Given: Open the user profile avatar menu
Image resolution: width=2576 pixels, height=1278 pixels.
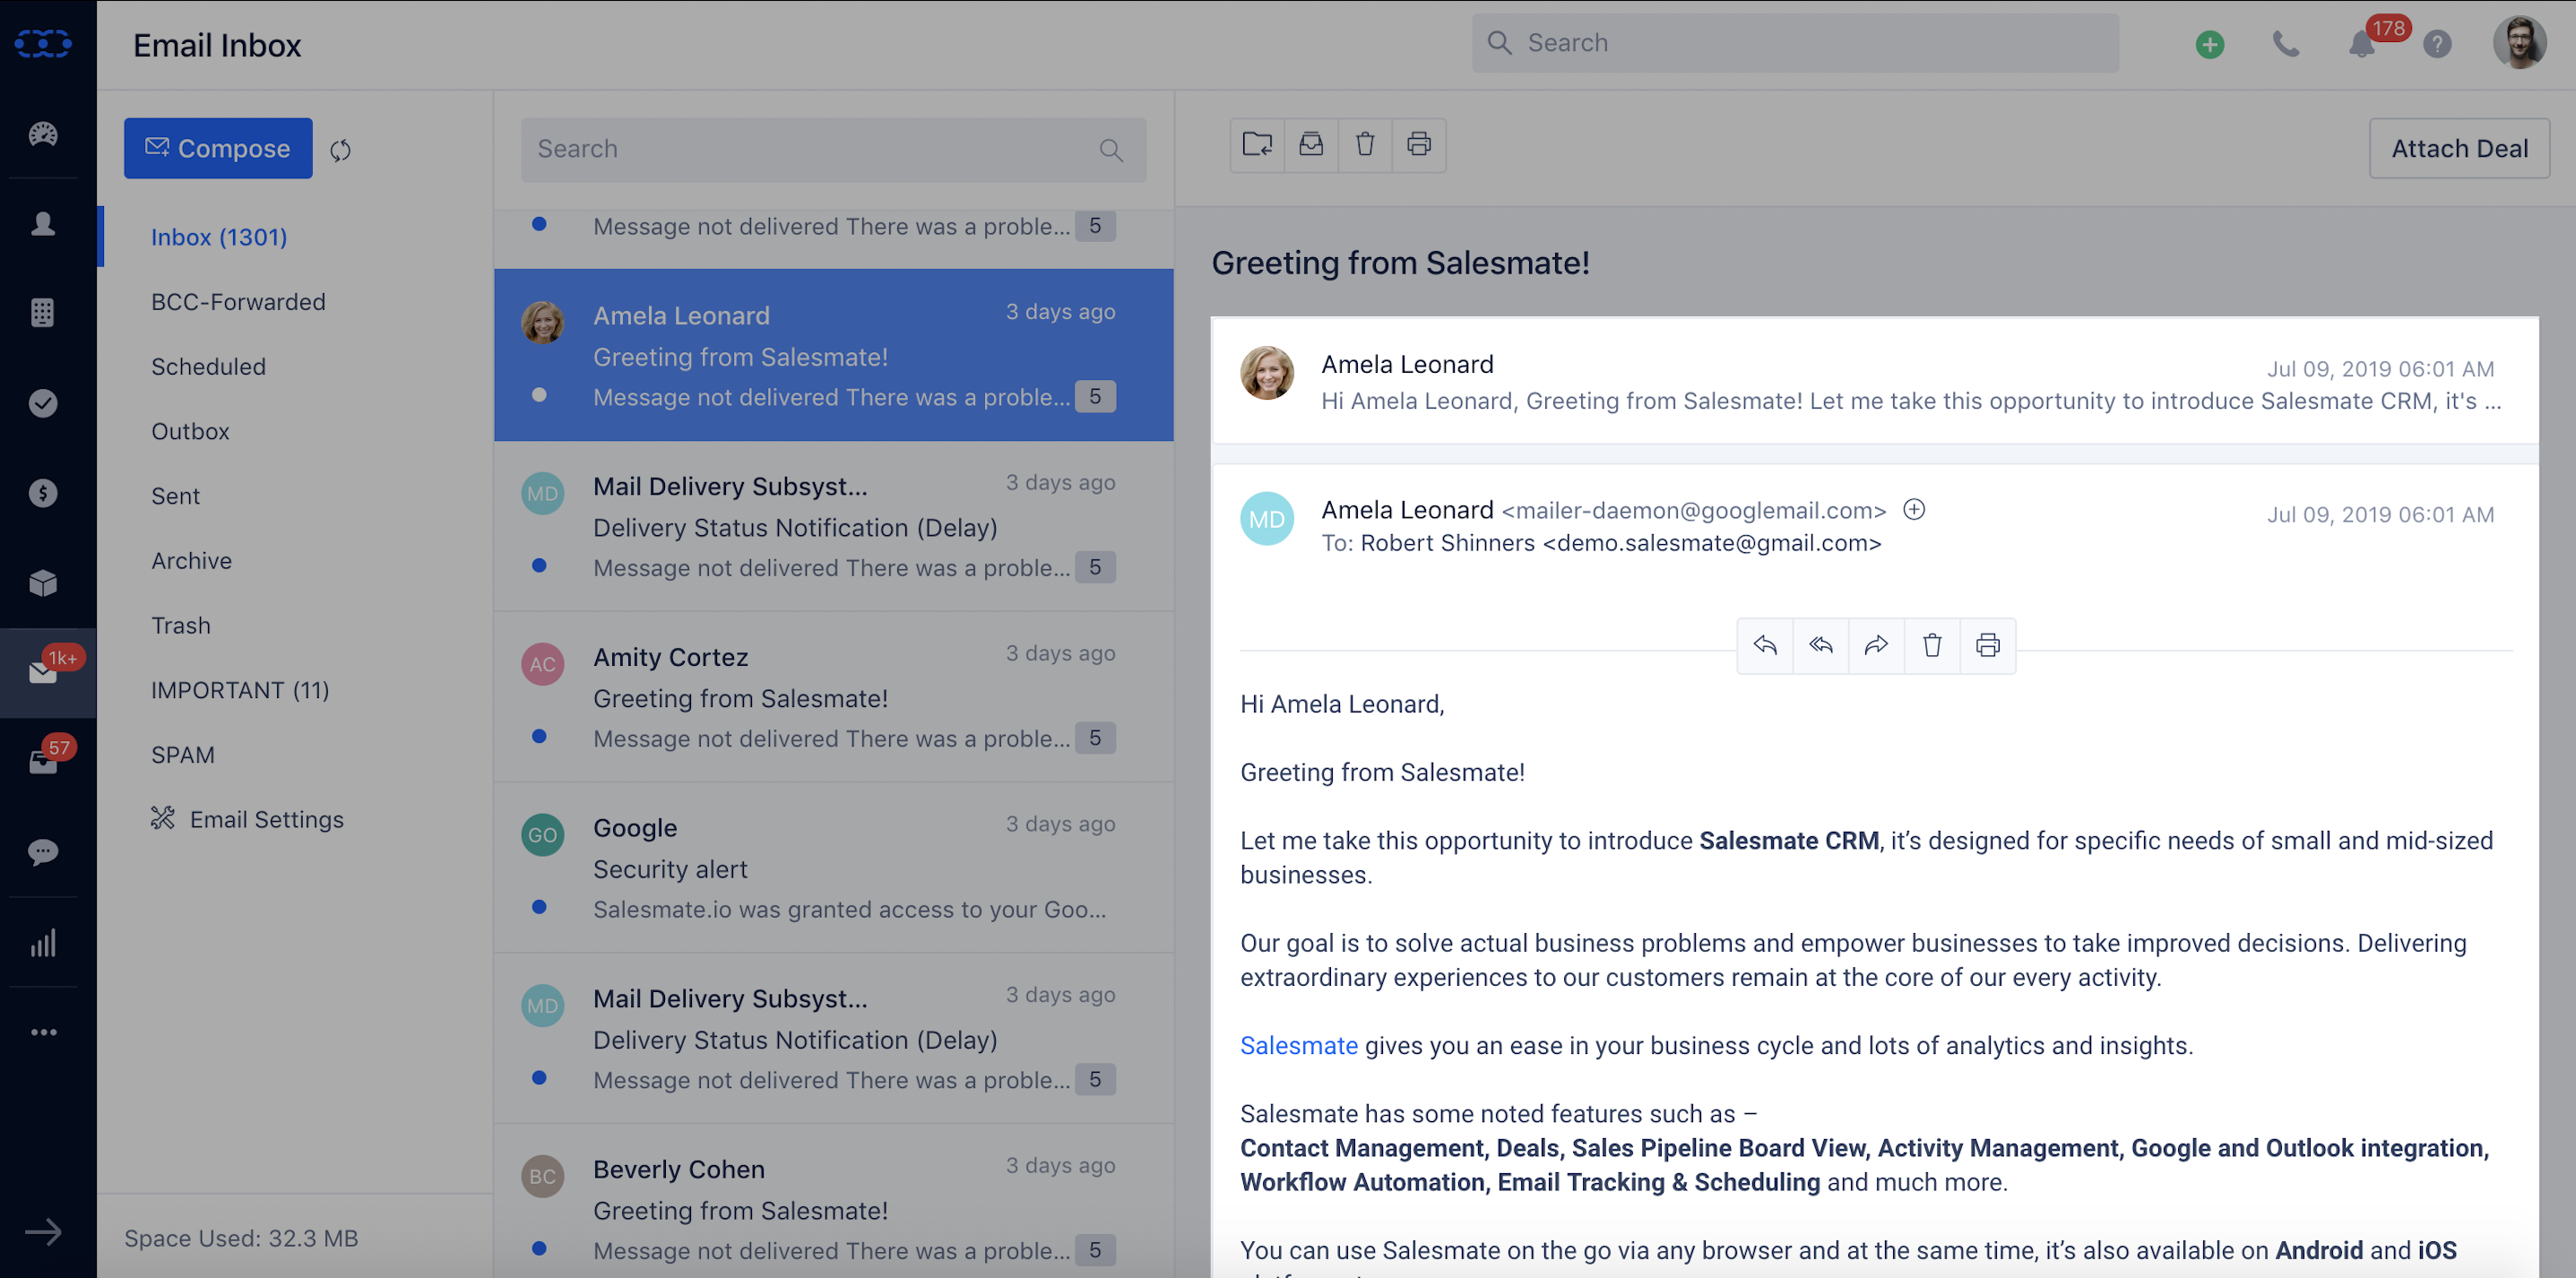Looking at the screenshot, I should 2519,43.
